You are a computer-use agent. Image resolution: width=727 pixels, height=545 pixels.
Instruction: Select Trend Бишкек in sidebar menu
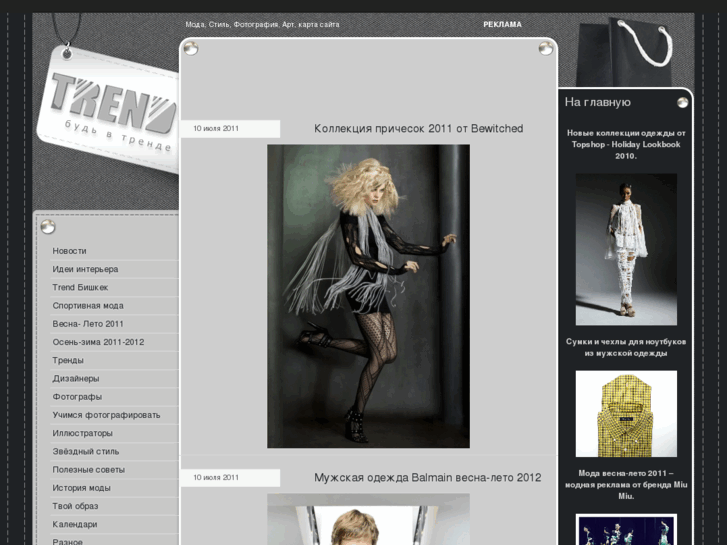[x=80, y=288]
